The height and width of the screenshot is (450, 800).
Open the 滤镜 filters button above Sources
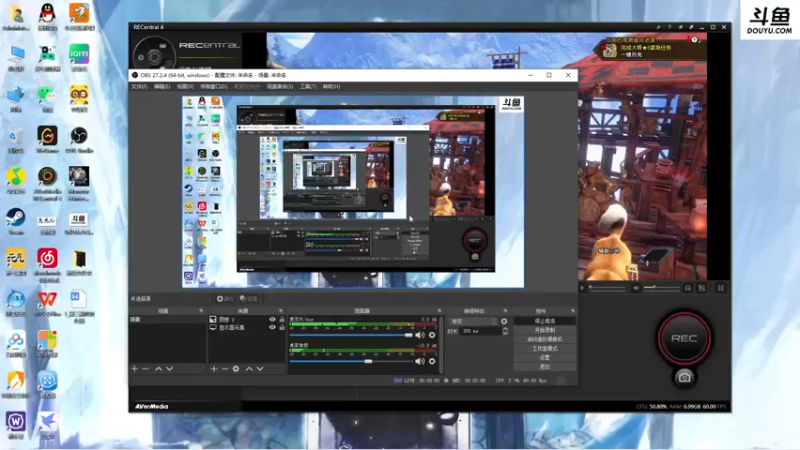click(x=249, y=299)
